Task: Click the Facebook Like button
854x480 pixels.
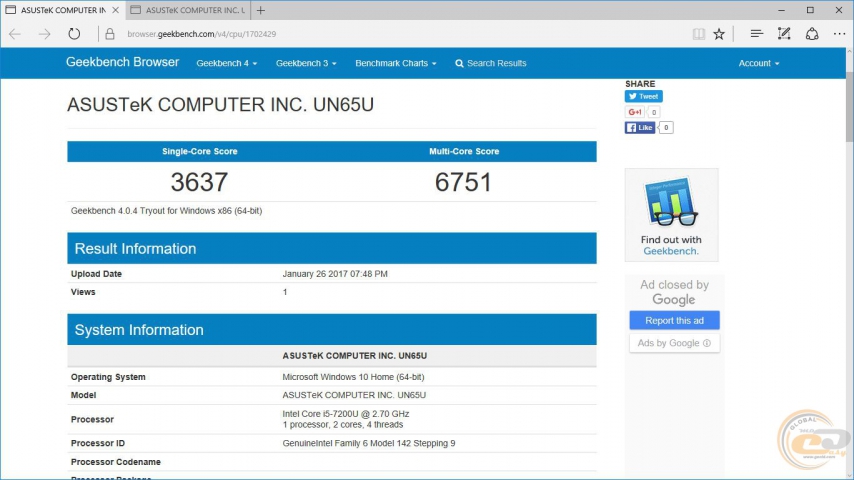Action: click(x=640, y=128)
